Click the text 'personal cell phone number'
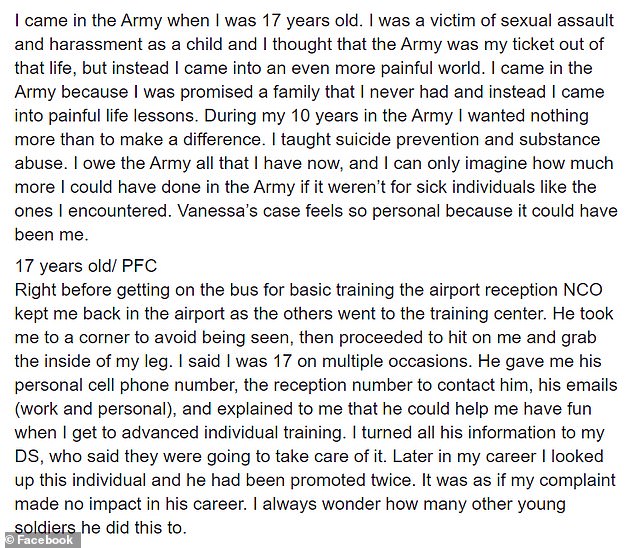This screenshot has width=634, height=548. click(x=125, y=385)
